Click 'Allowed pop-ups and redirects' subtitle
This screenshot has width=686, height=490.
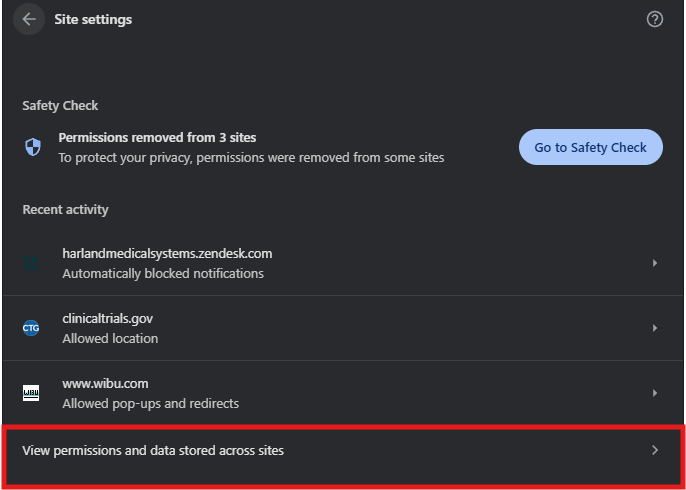150,404
